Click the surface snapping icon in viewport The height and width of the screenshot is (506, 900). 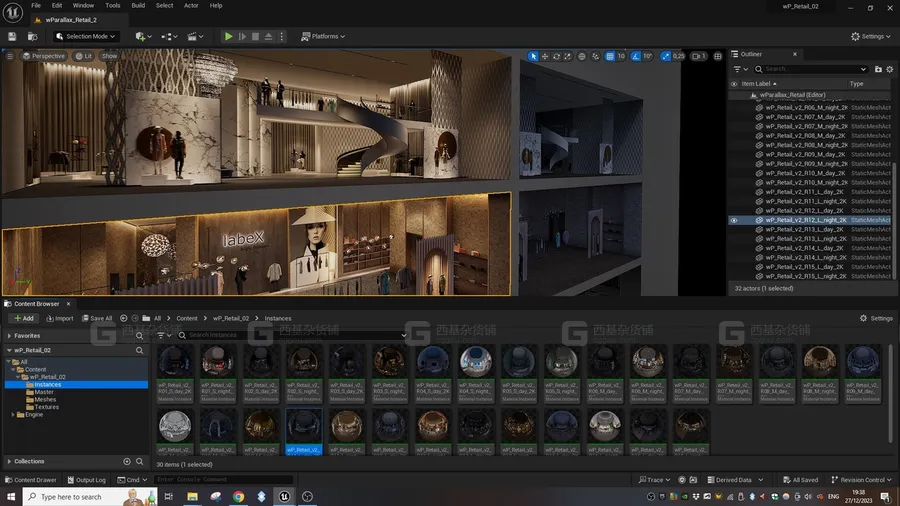coord(595,56)
